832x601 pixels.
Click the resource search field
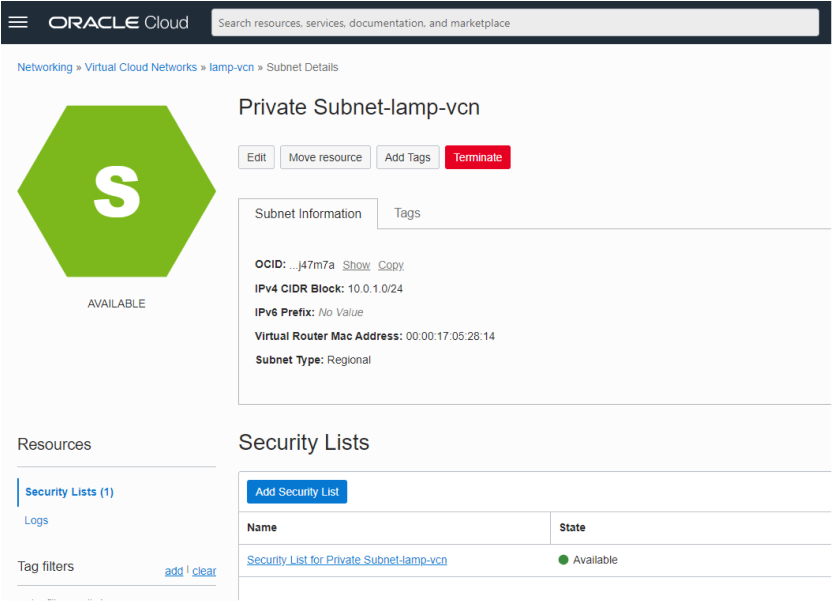(x=516, y=22)
